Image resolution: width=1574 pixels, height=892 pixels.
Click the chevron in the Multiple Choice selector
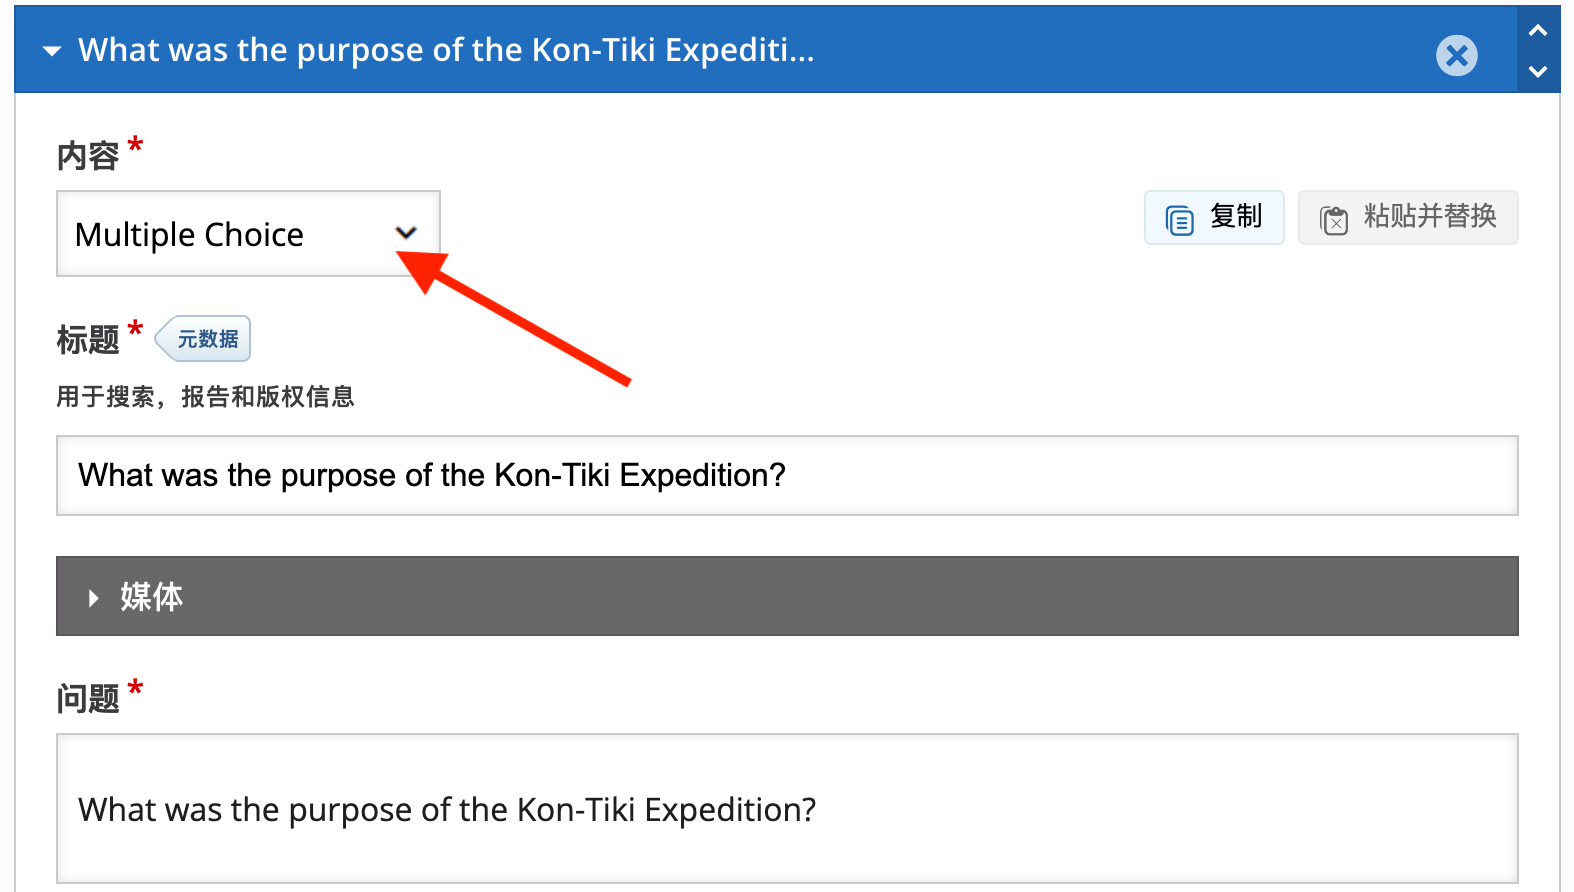405,233
